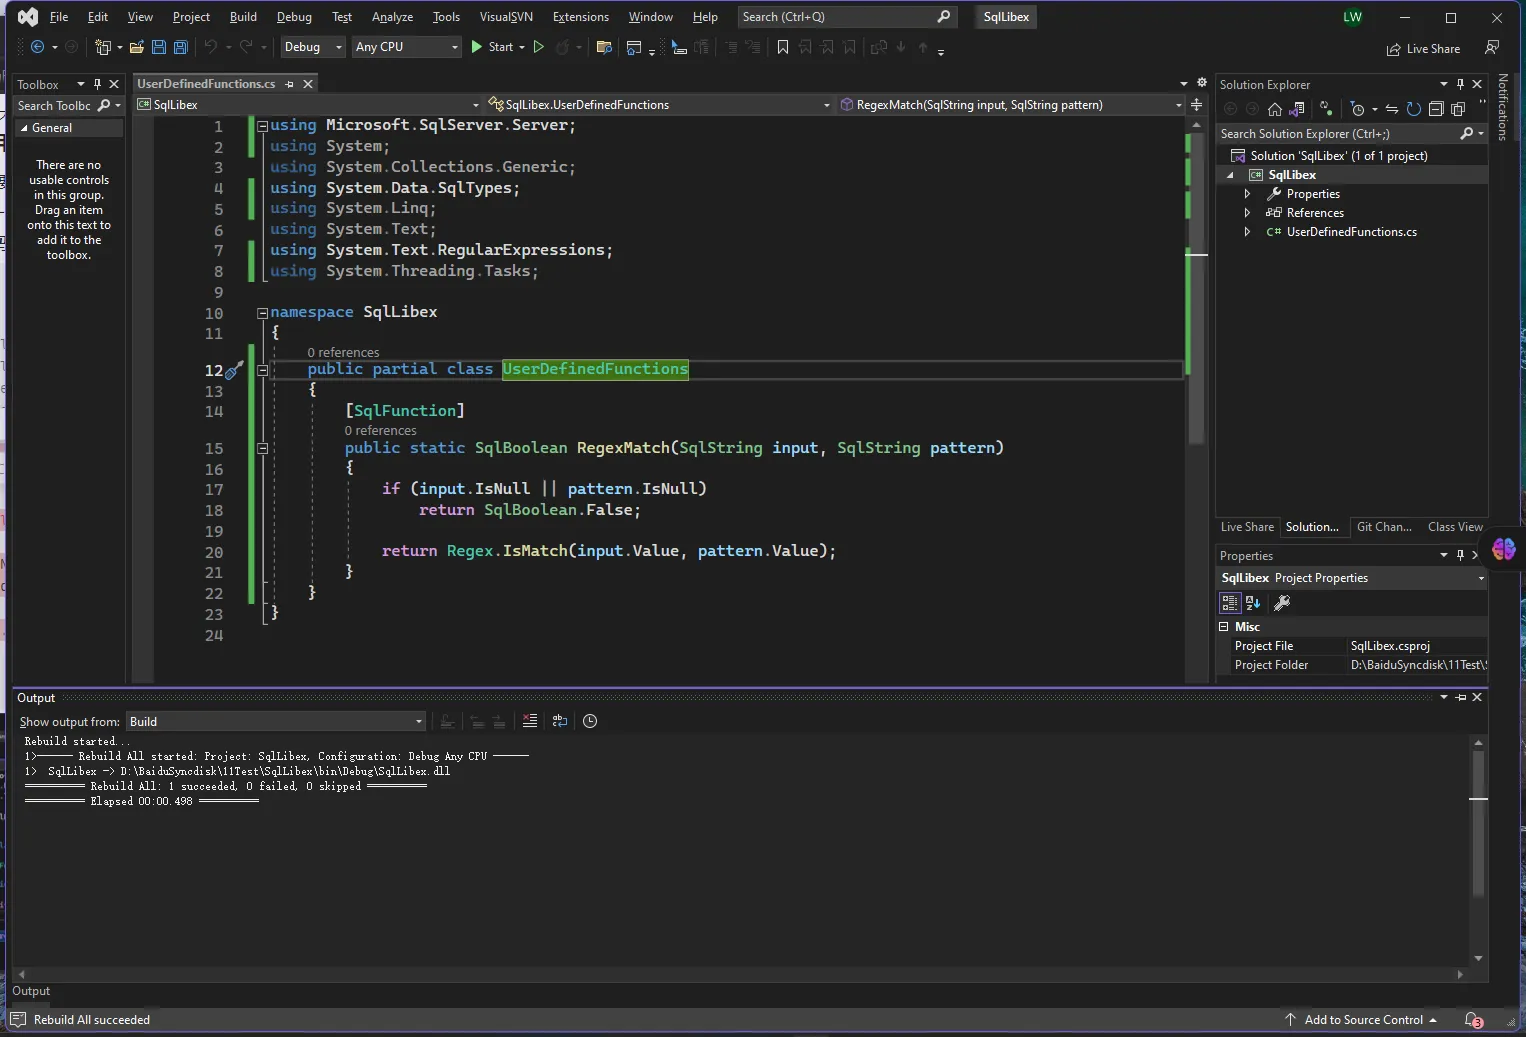Open Property Pages wrench icon
This screenshot has height=1037, width=1526.
pos(1282,603)
